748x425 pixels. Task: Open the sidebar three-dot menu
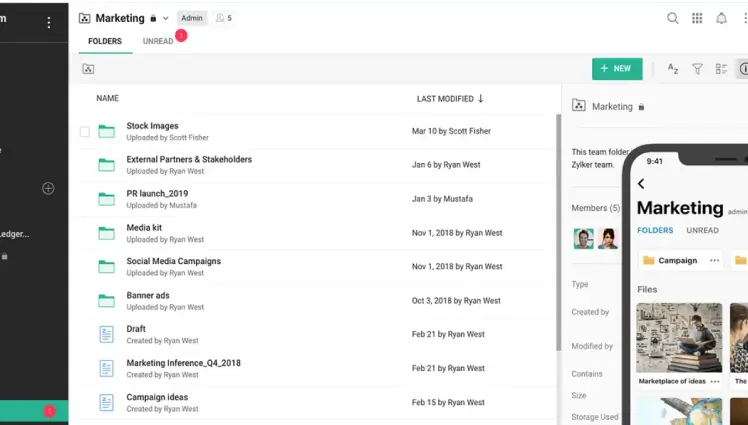48,22
